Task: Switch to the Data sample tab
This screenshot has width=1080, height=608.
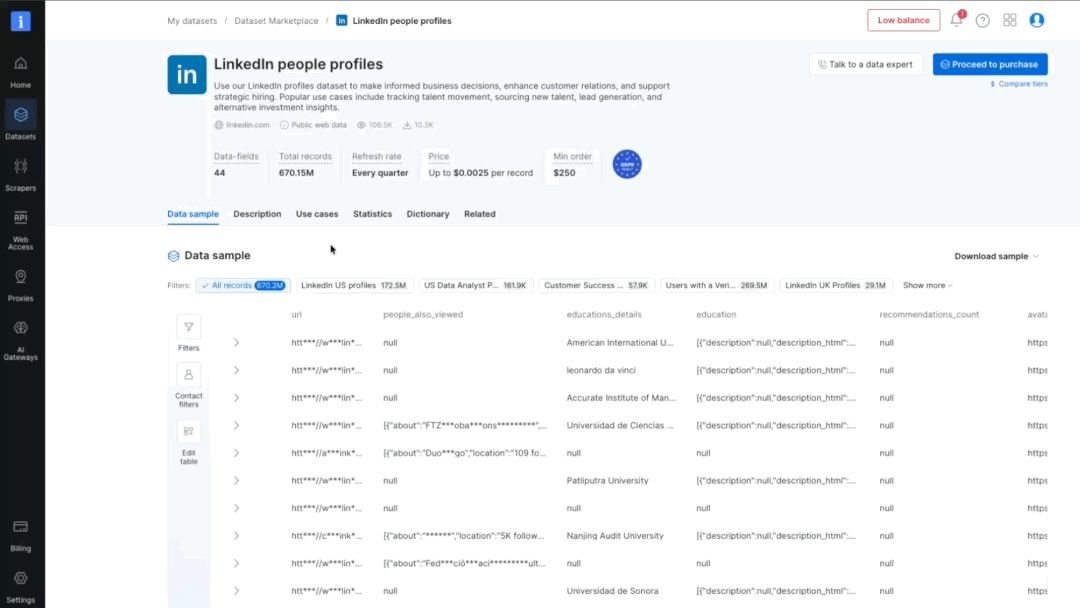Action: click(193, 214)
